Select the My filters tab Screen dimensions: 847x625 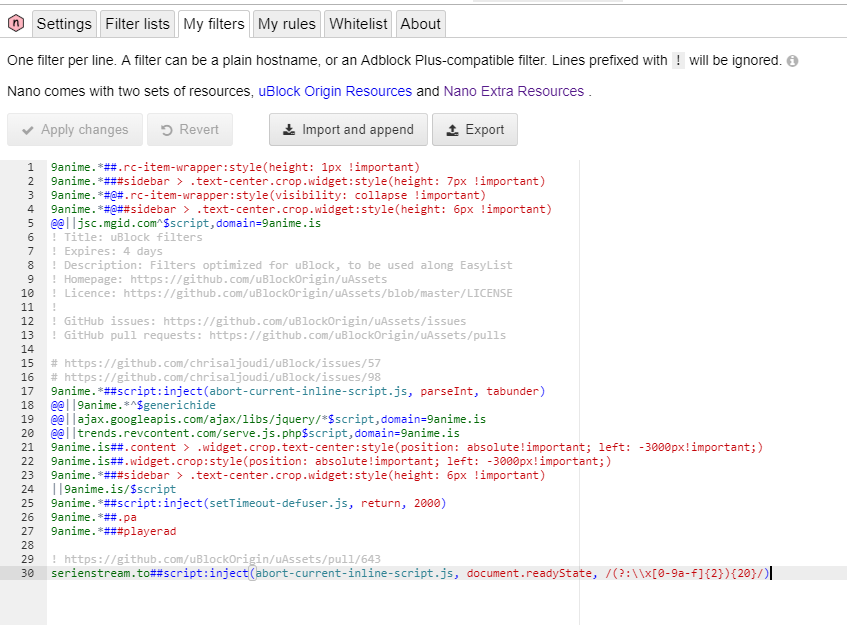[214, 24]
